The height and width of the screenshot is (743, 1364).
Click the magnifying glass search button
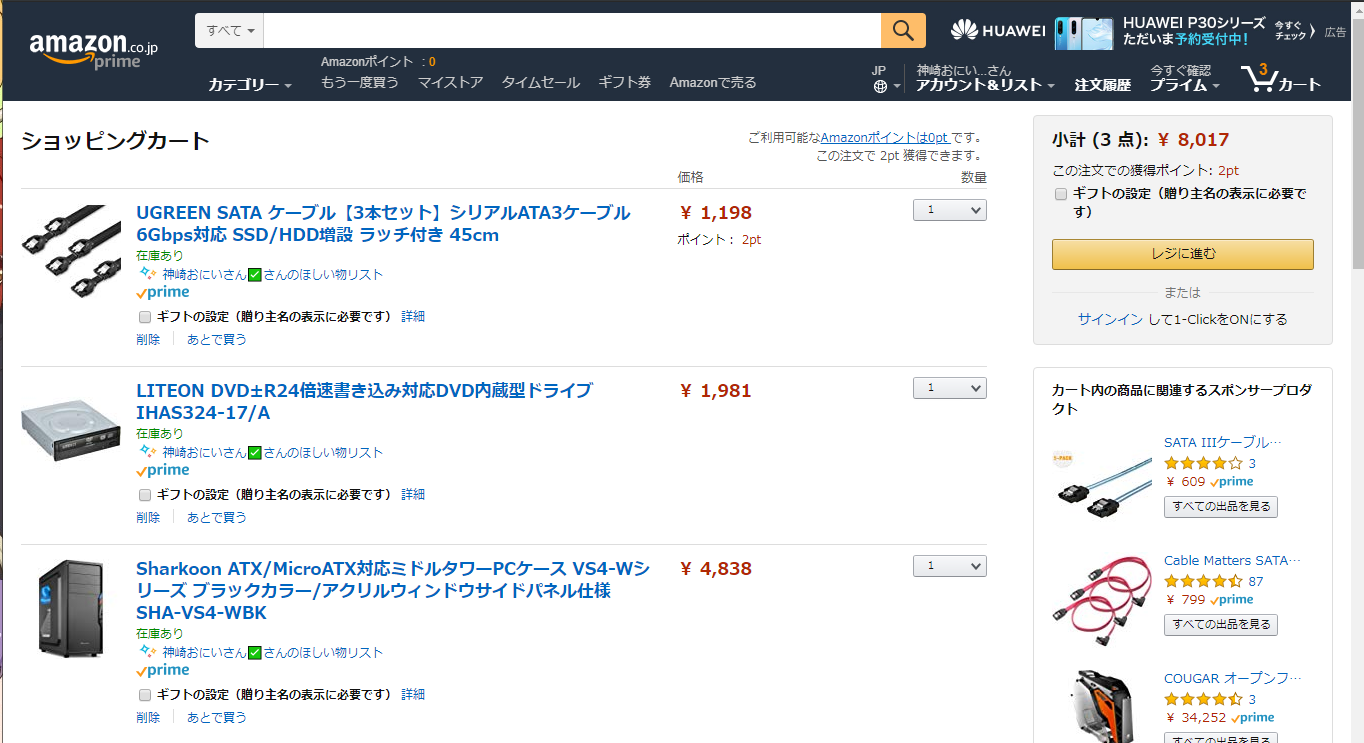point(903,31)
